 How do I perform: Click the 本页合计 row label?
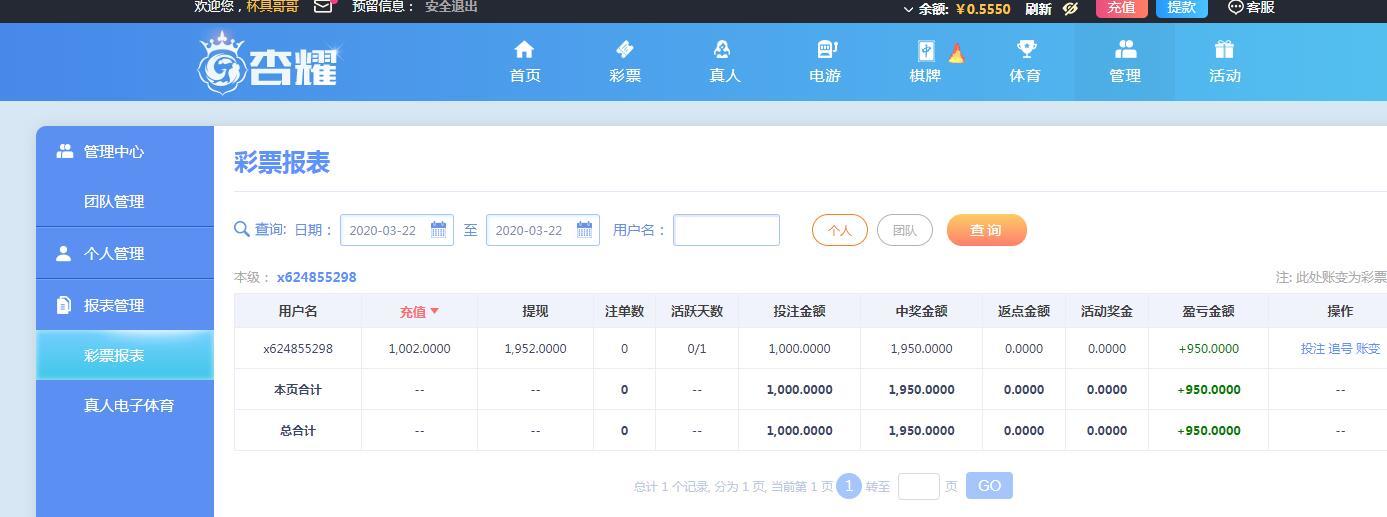point(298,390)
